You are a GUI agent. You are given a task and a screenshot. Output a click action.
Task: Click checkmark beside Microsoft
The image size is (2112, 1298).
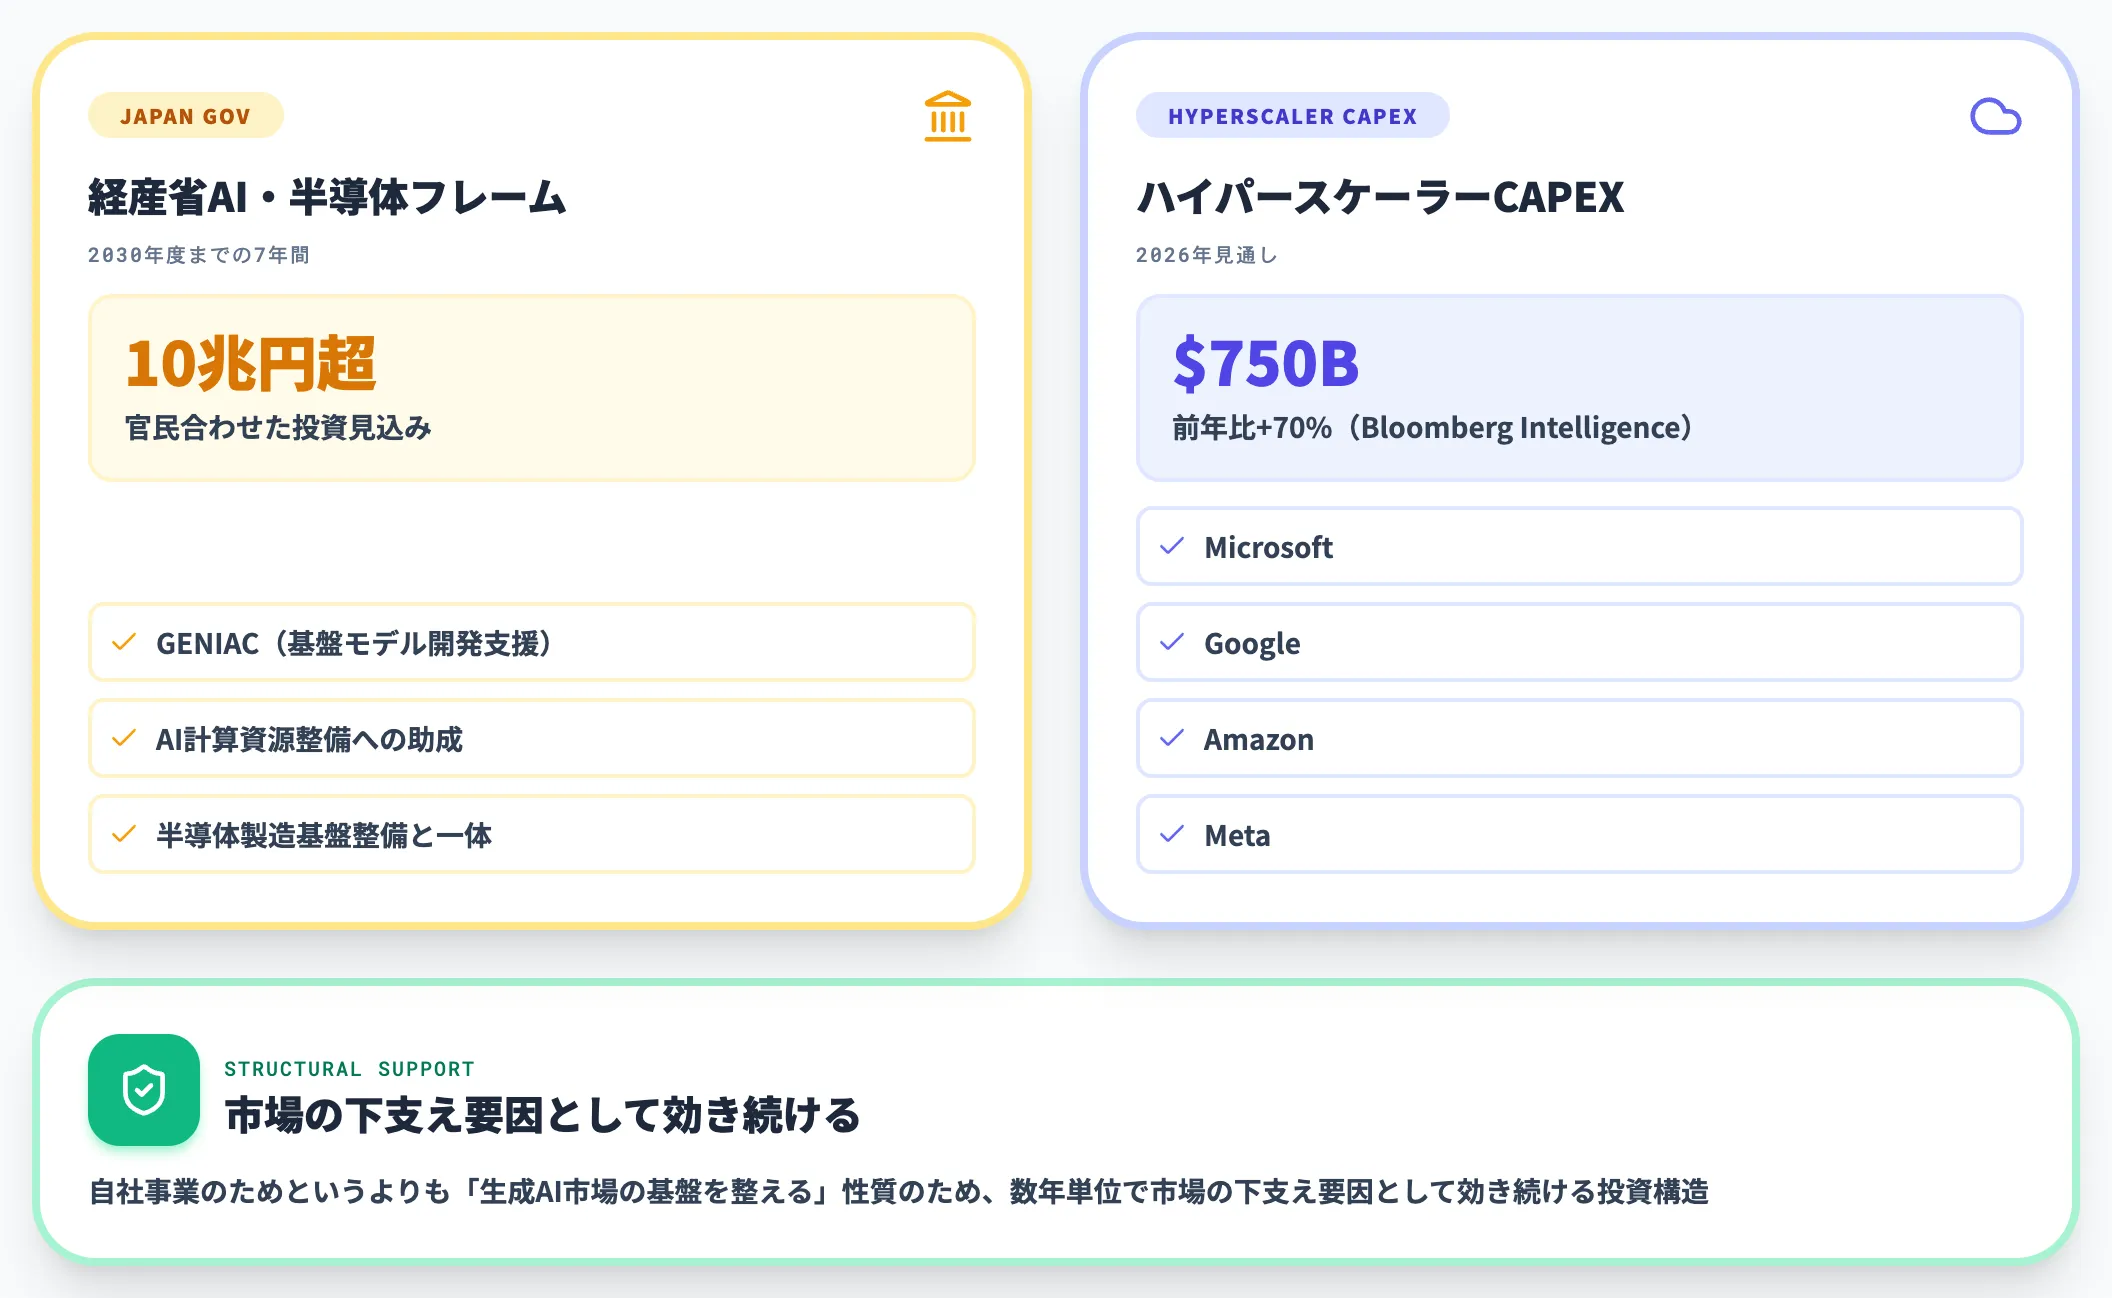tap(1172, 546)
